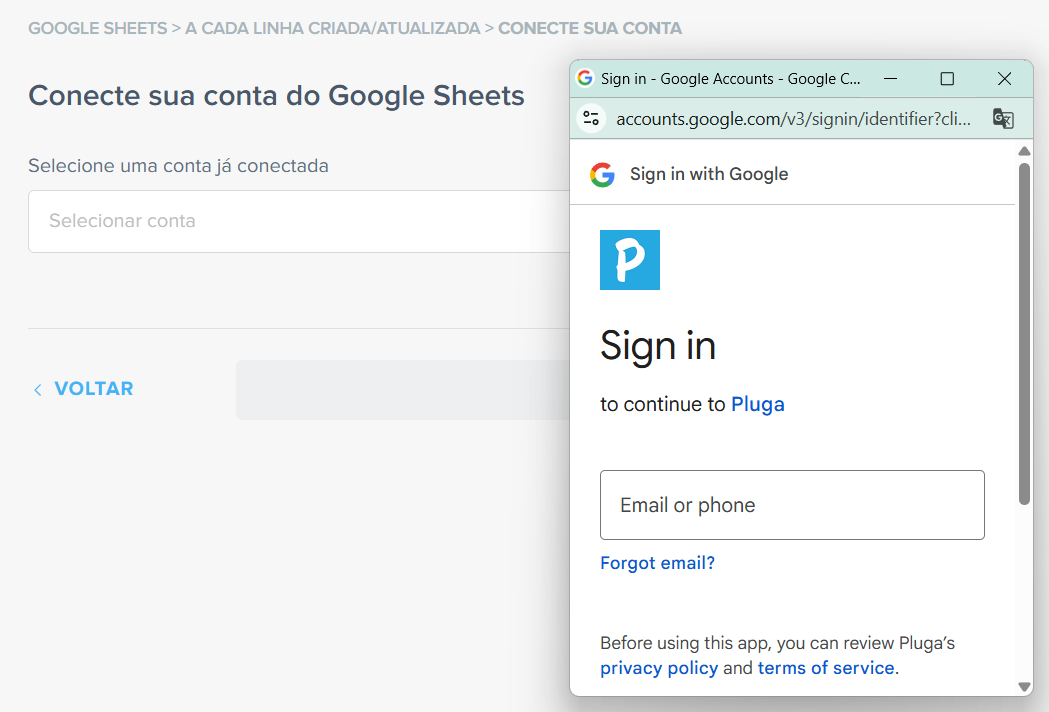
Task: Click the site information icon in address bar
Action: click(x=591, y=118)
